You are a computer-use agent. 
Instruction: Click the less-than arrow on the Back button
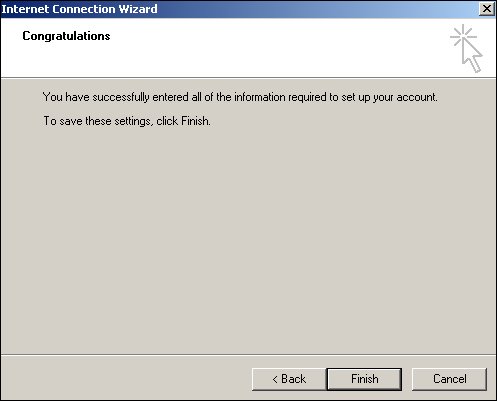tap(275, 379)
